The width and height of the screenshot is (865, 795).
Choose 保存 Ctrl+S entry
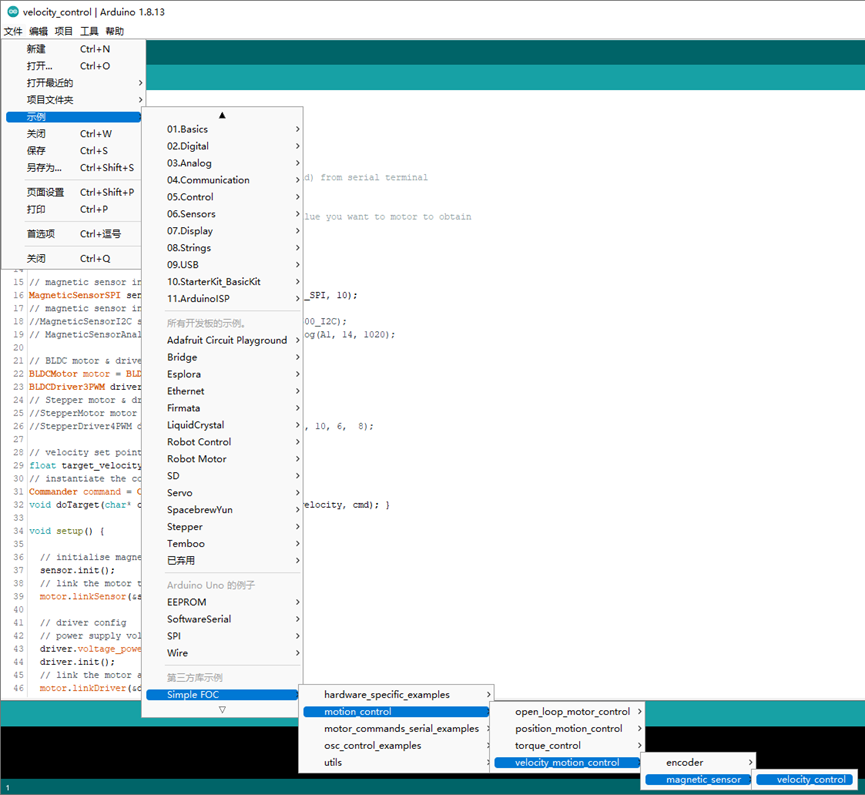coord(73,151)
